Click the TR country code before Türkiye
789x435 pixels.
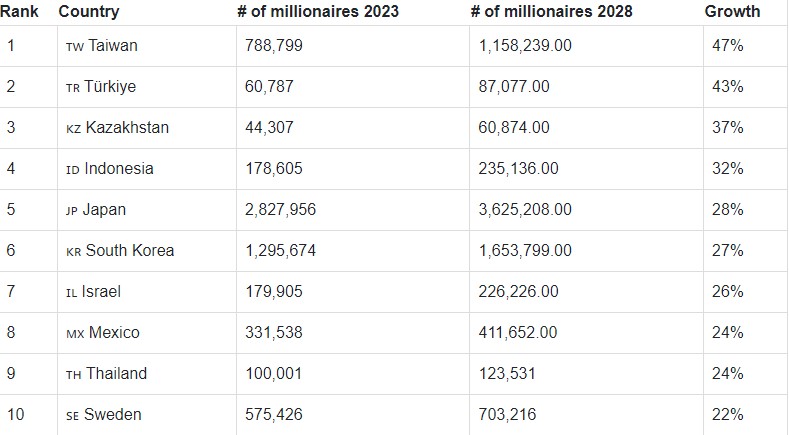point(73,88)
